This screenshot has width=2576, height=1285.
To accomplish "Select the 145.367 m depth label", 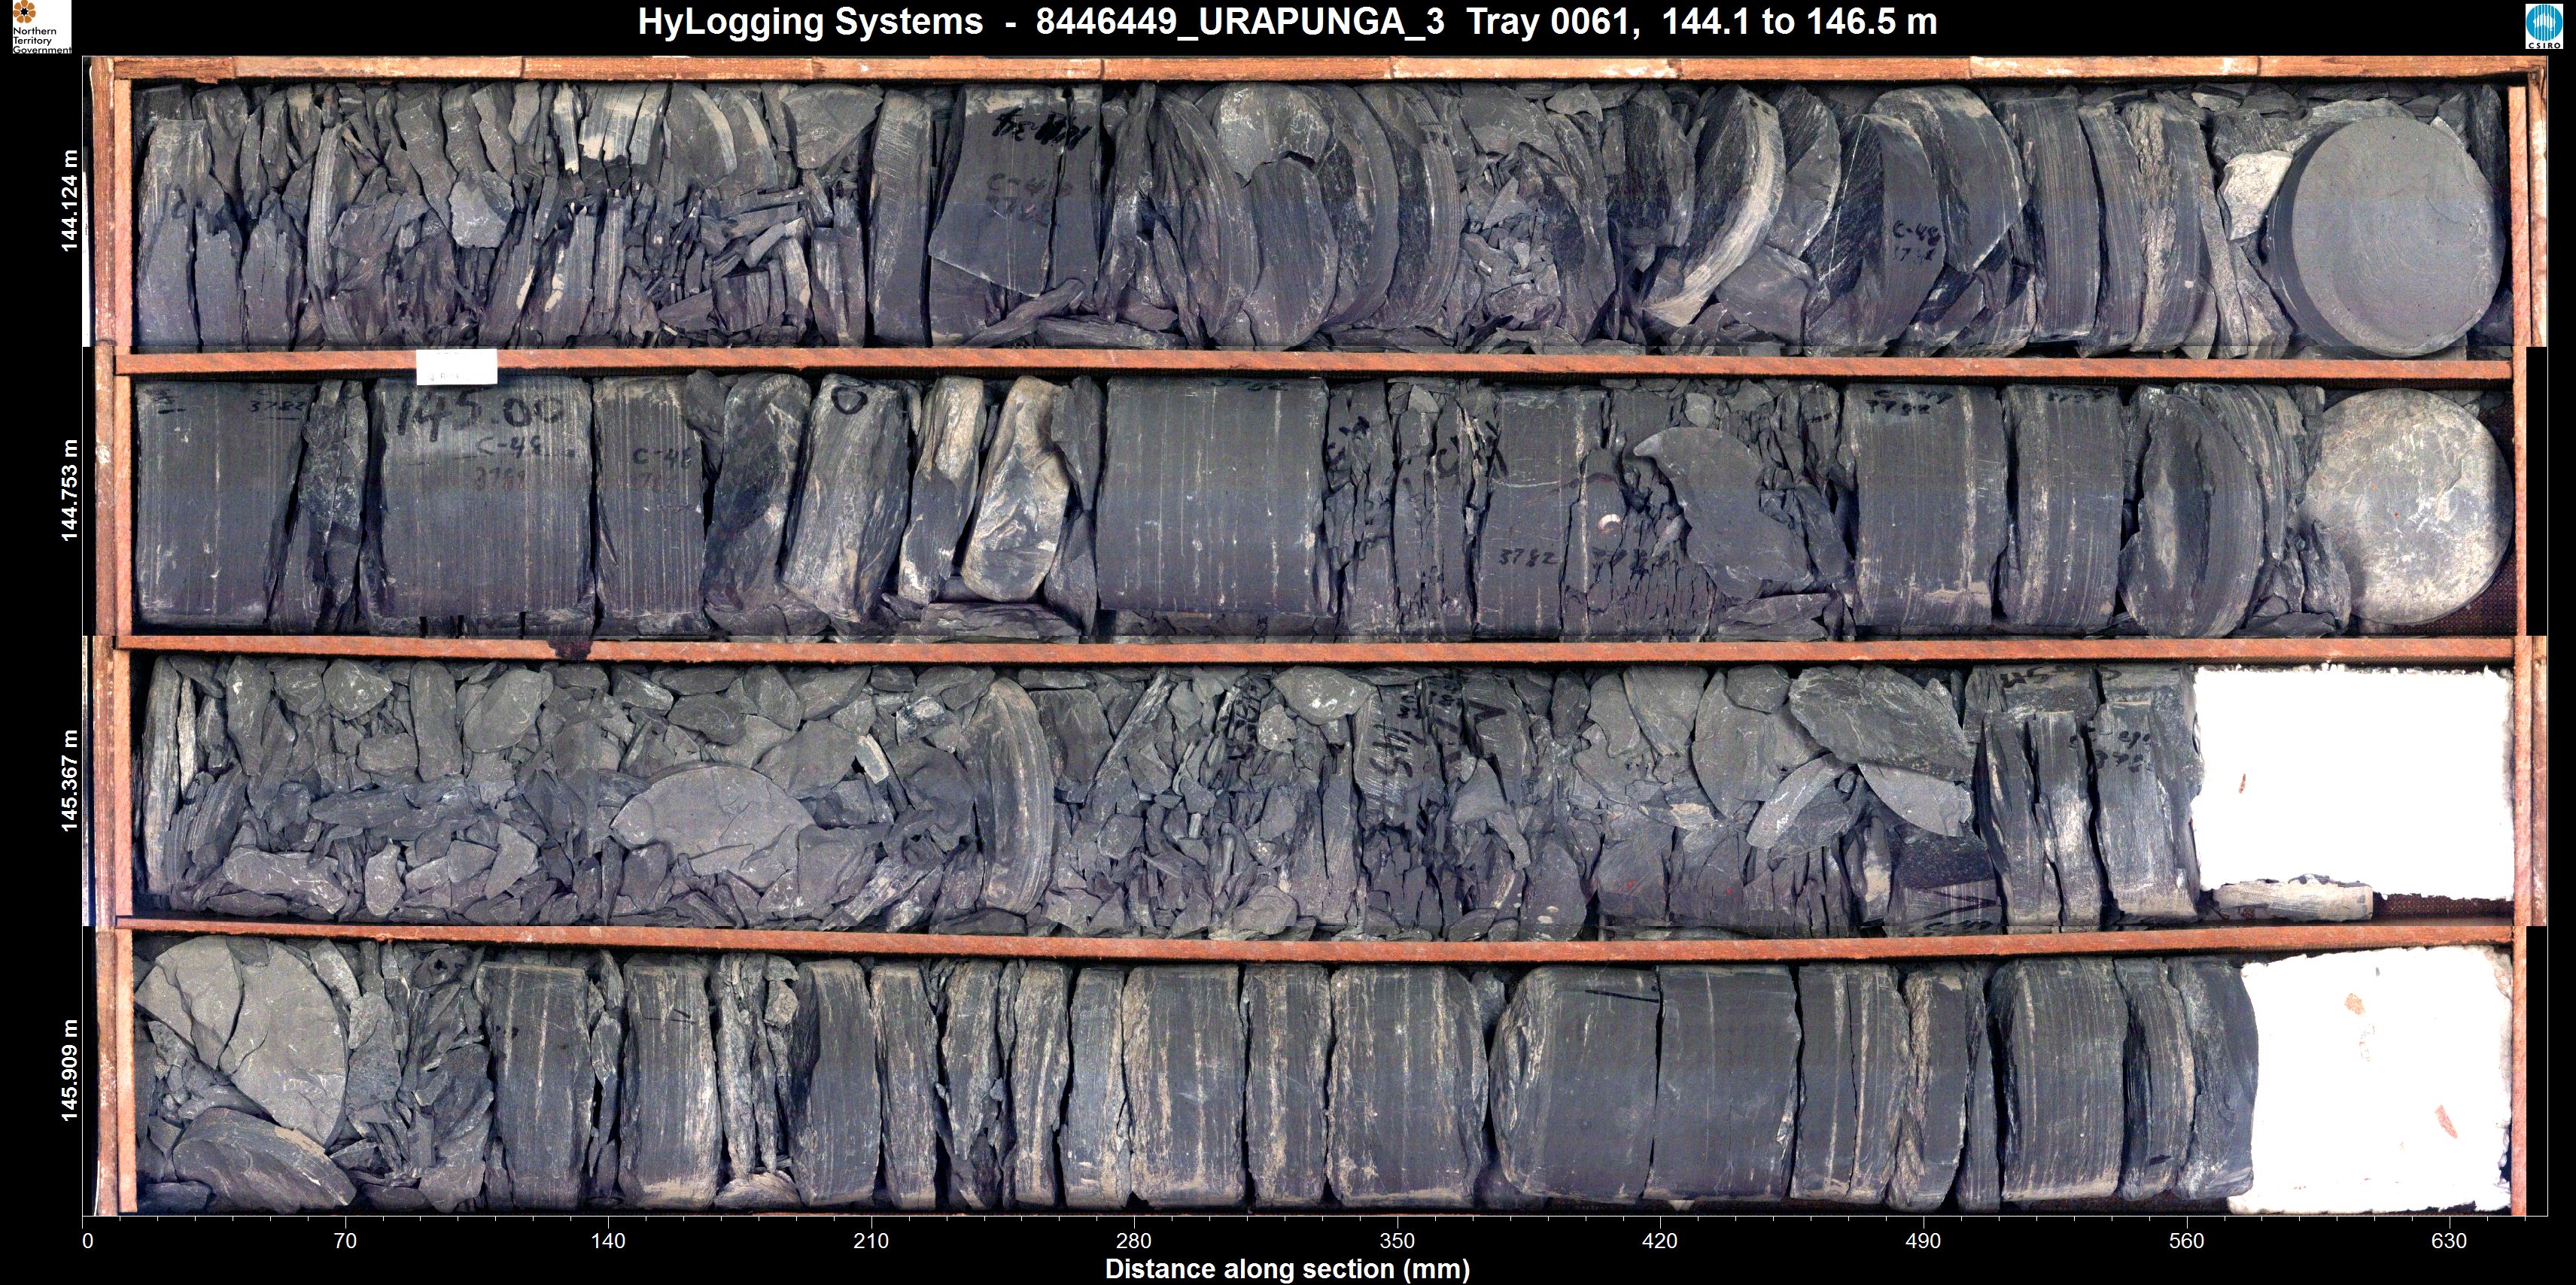I will 70,781.
